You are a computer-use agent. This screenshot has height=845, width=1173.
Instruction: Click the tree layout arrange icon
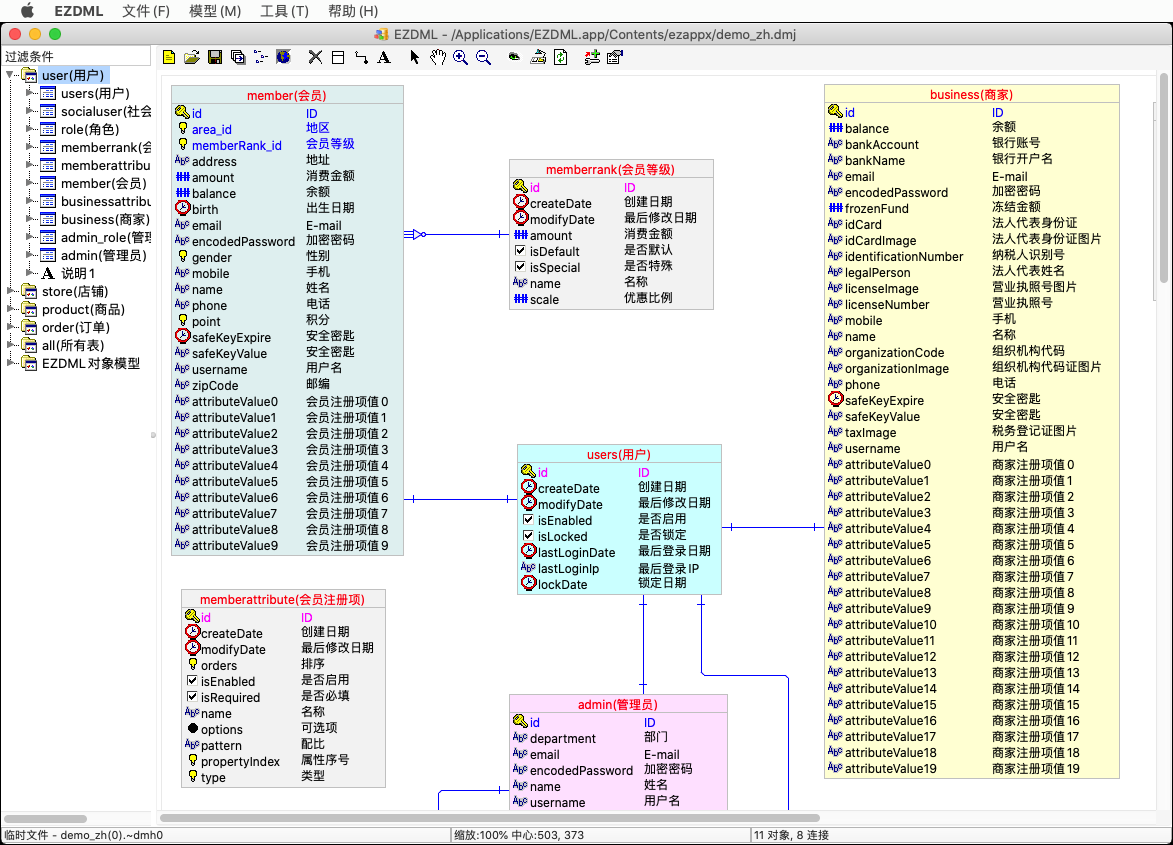[x=260, y=58]
